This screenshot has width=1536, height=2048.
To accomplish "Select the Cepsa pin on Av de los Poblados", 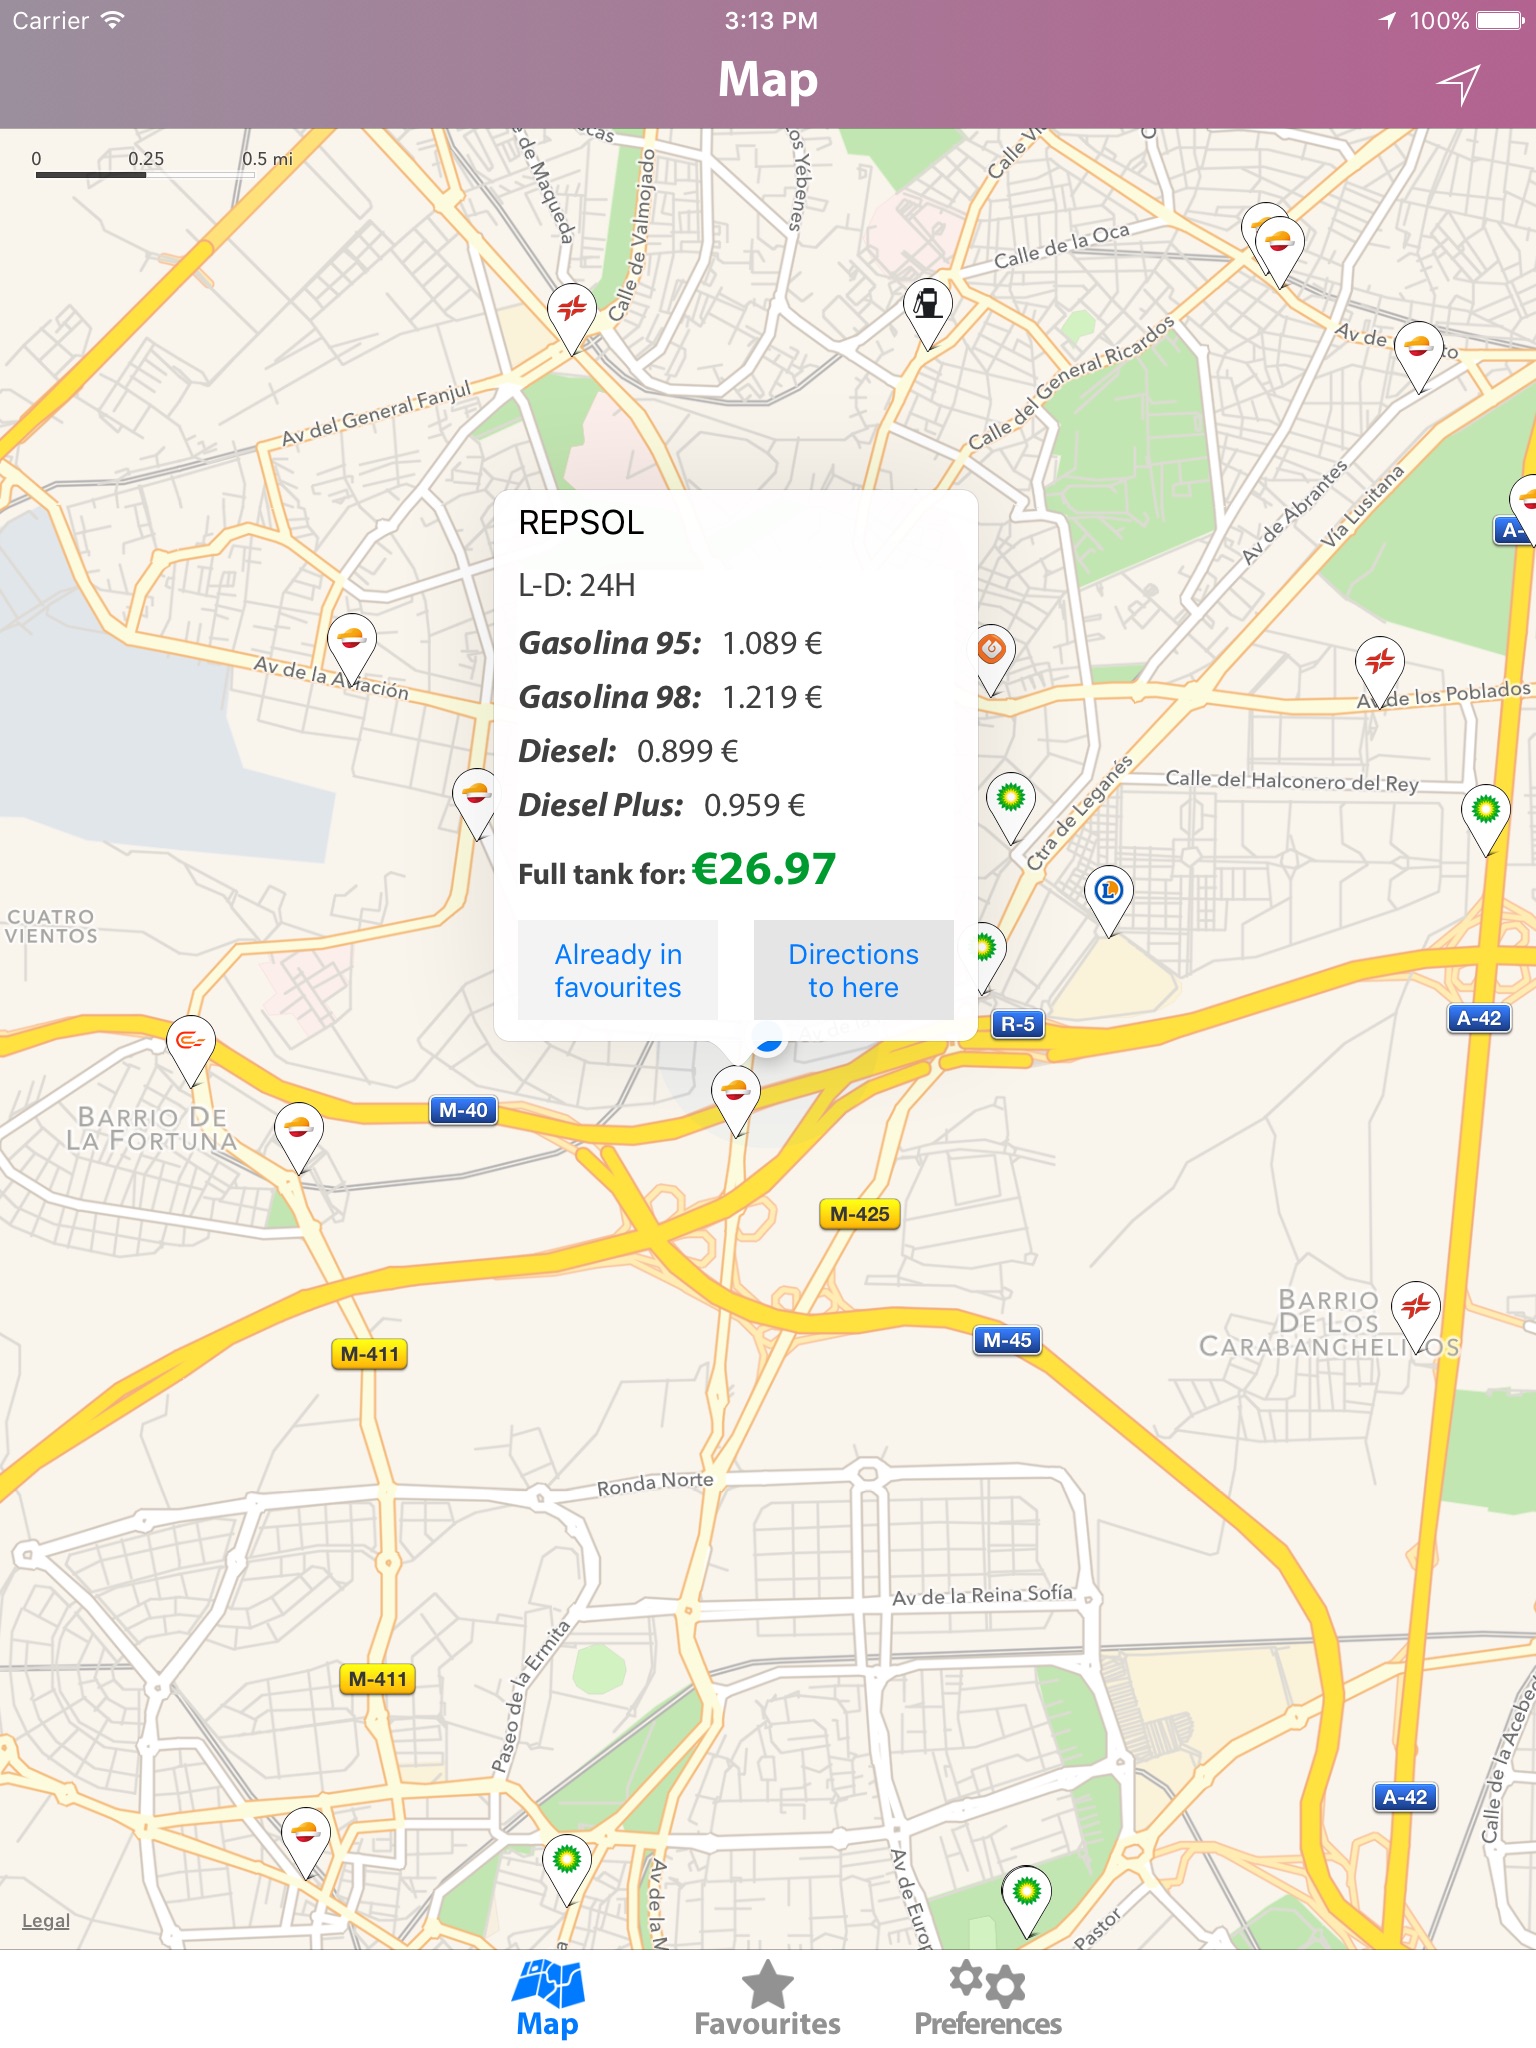I will coord(1380,671).
